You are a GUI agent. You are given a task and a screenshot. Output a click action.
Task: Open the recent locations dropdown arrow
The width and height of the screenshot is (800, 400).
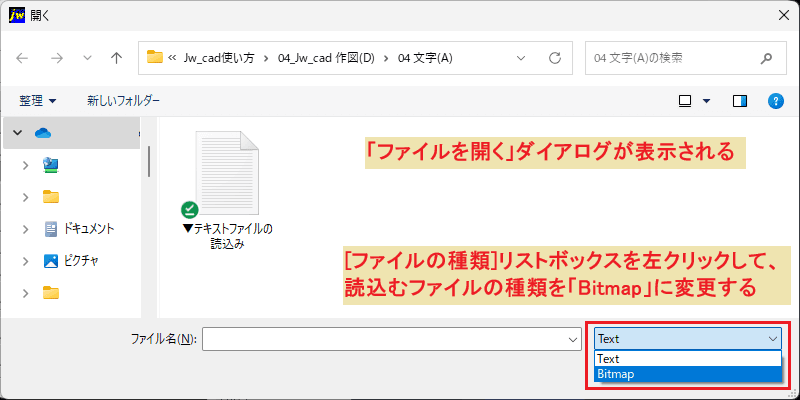(87, 58)
